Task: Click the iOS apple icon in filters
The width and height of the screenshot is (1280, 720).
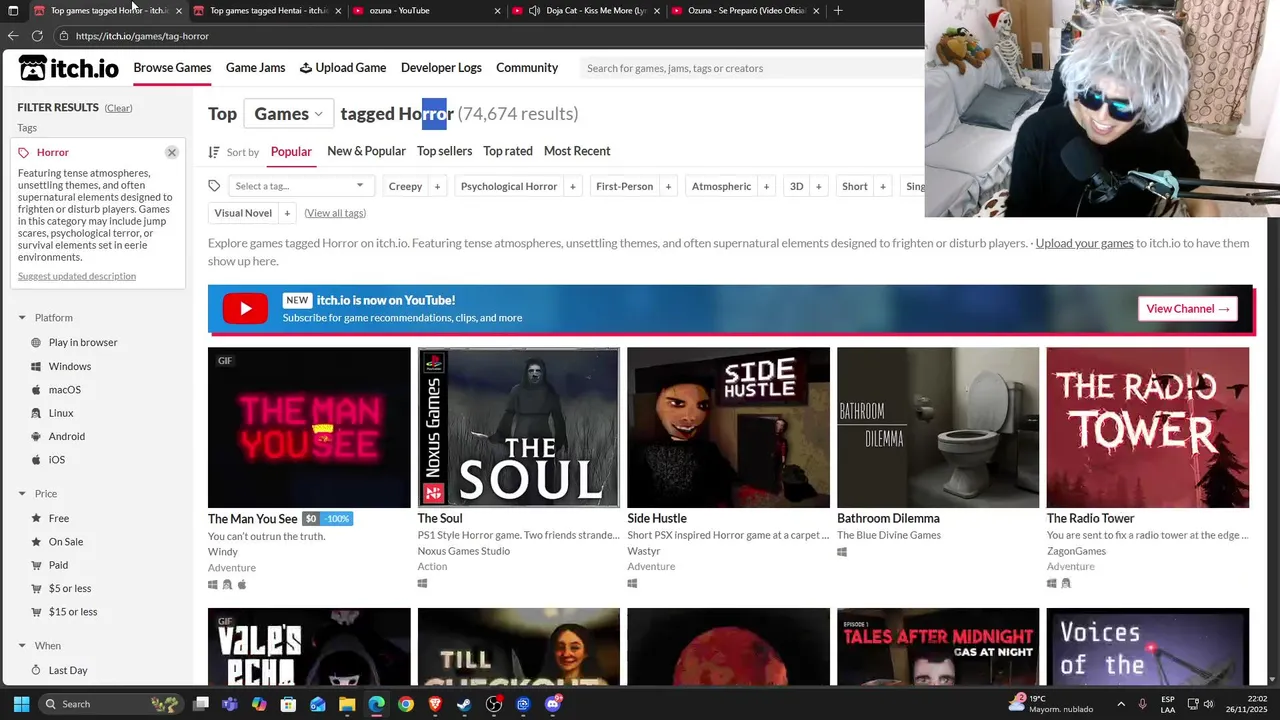Action: 36,460
